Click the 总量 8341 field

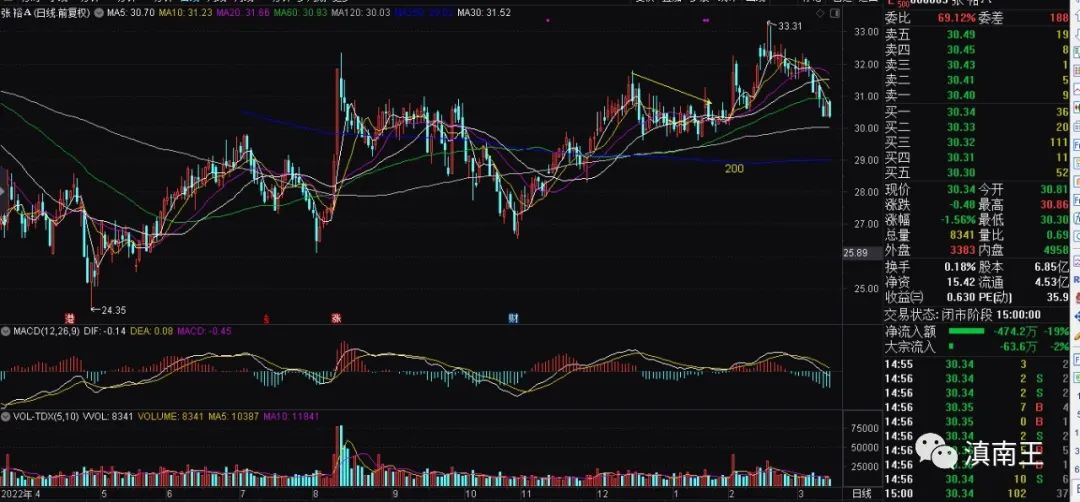point(930,235)
